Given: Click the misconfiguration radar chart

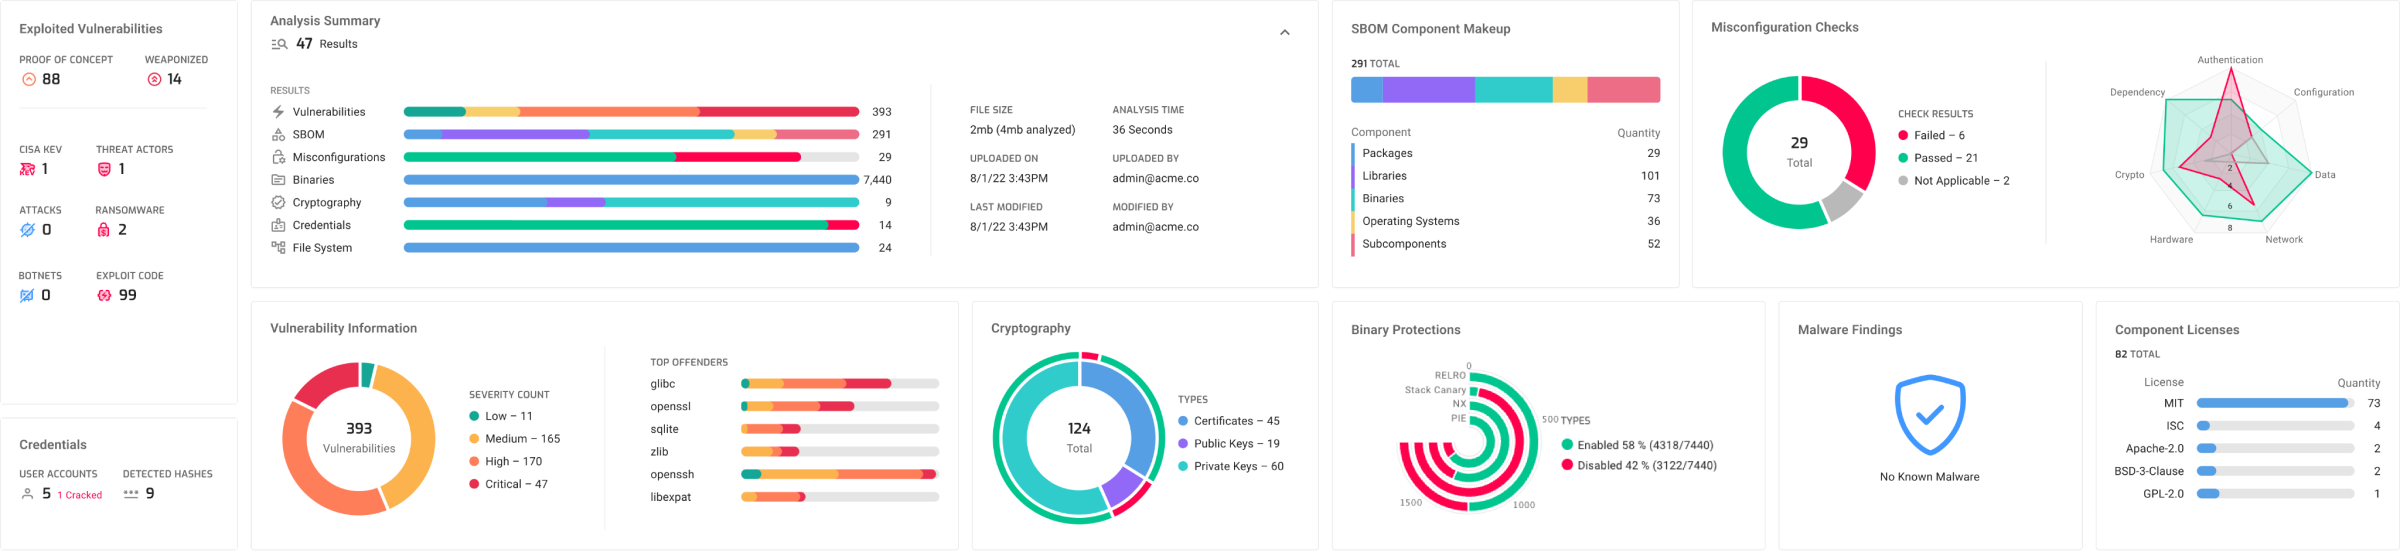Looking at the screenshot, I should [x=2231, y=151].
